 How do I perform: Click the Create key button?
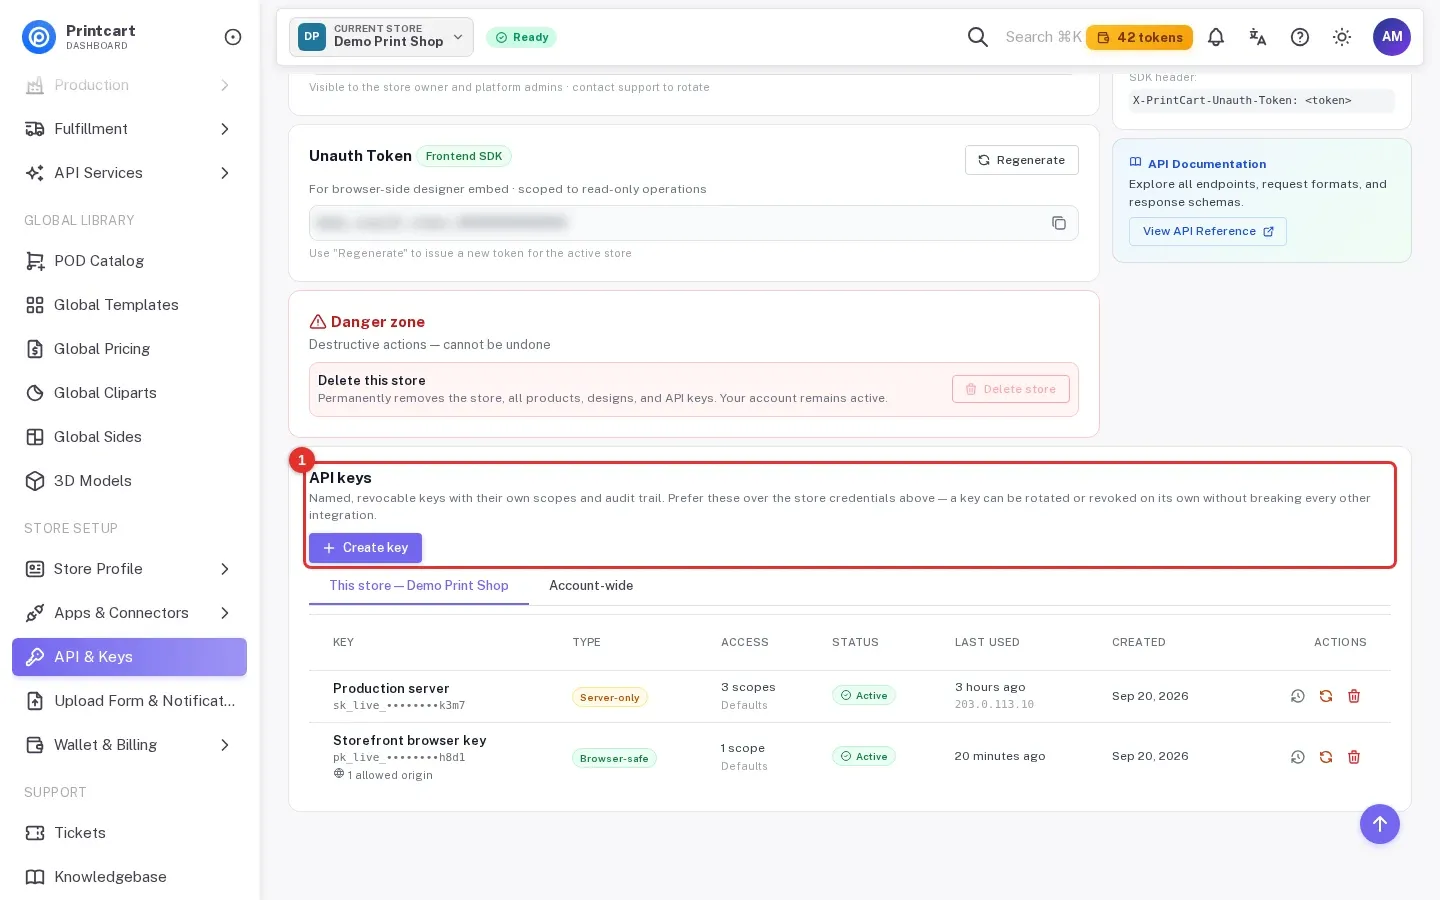click(x=365, y=548)
